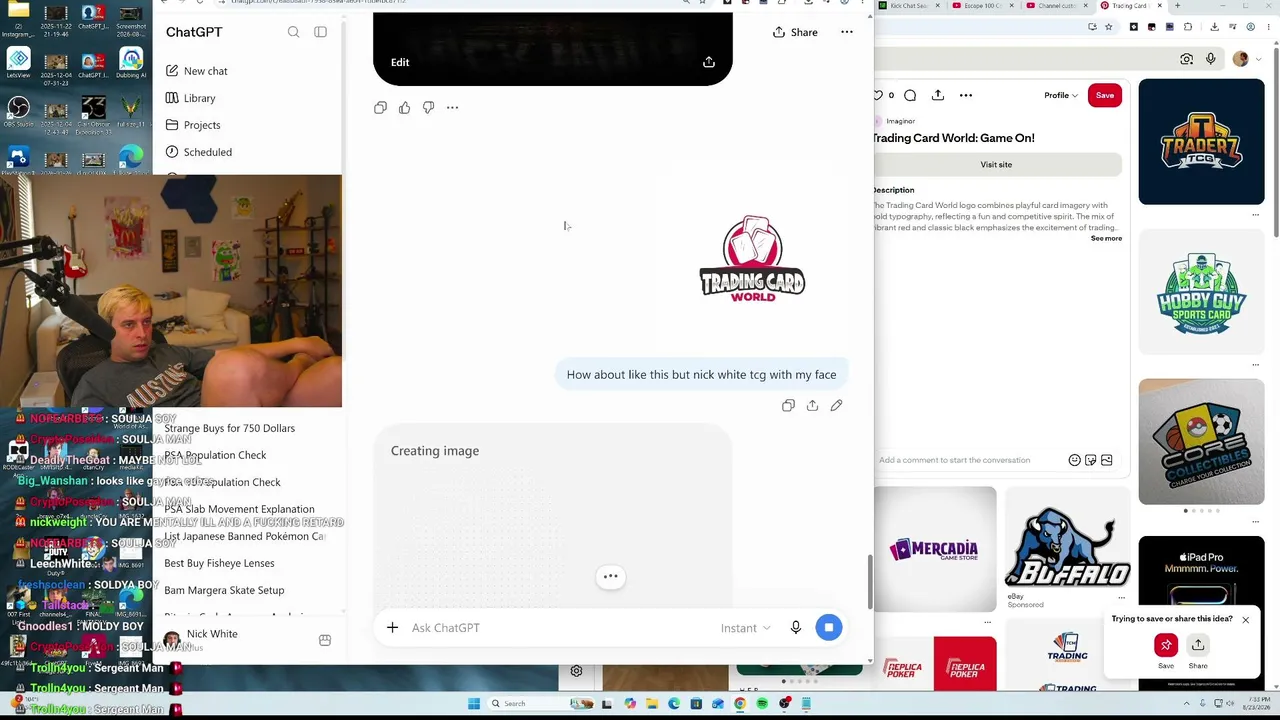Open the Profile board dropdown on the pin
The width and height of the screenshot is (1280, 720).
click(1061, 95)
